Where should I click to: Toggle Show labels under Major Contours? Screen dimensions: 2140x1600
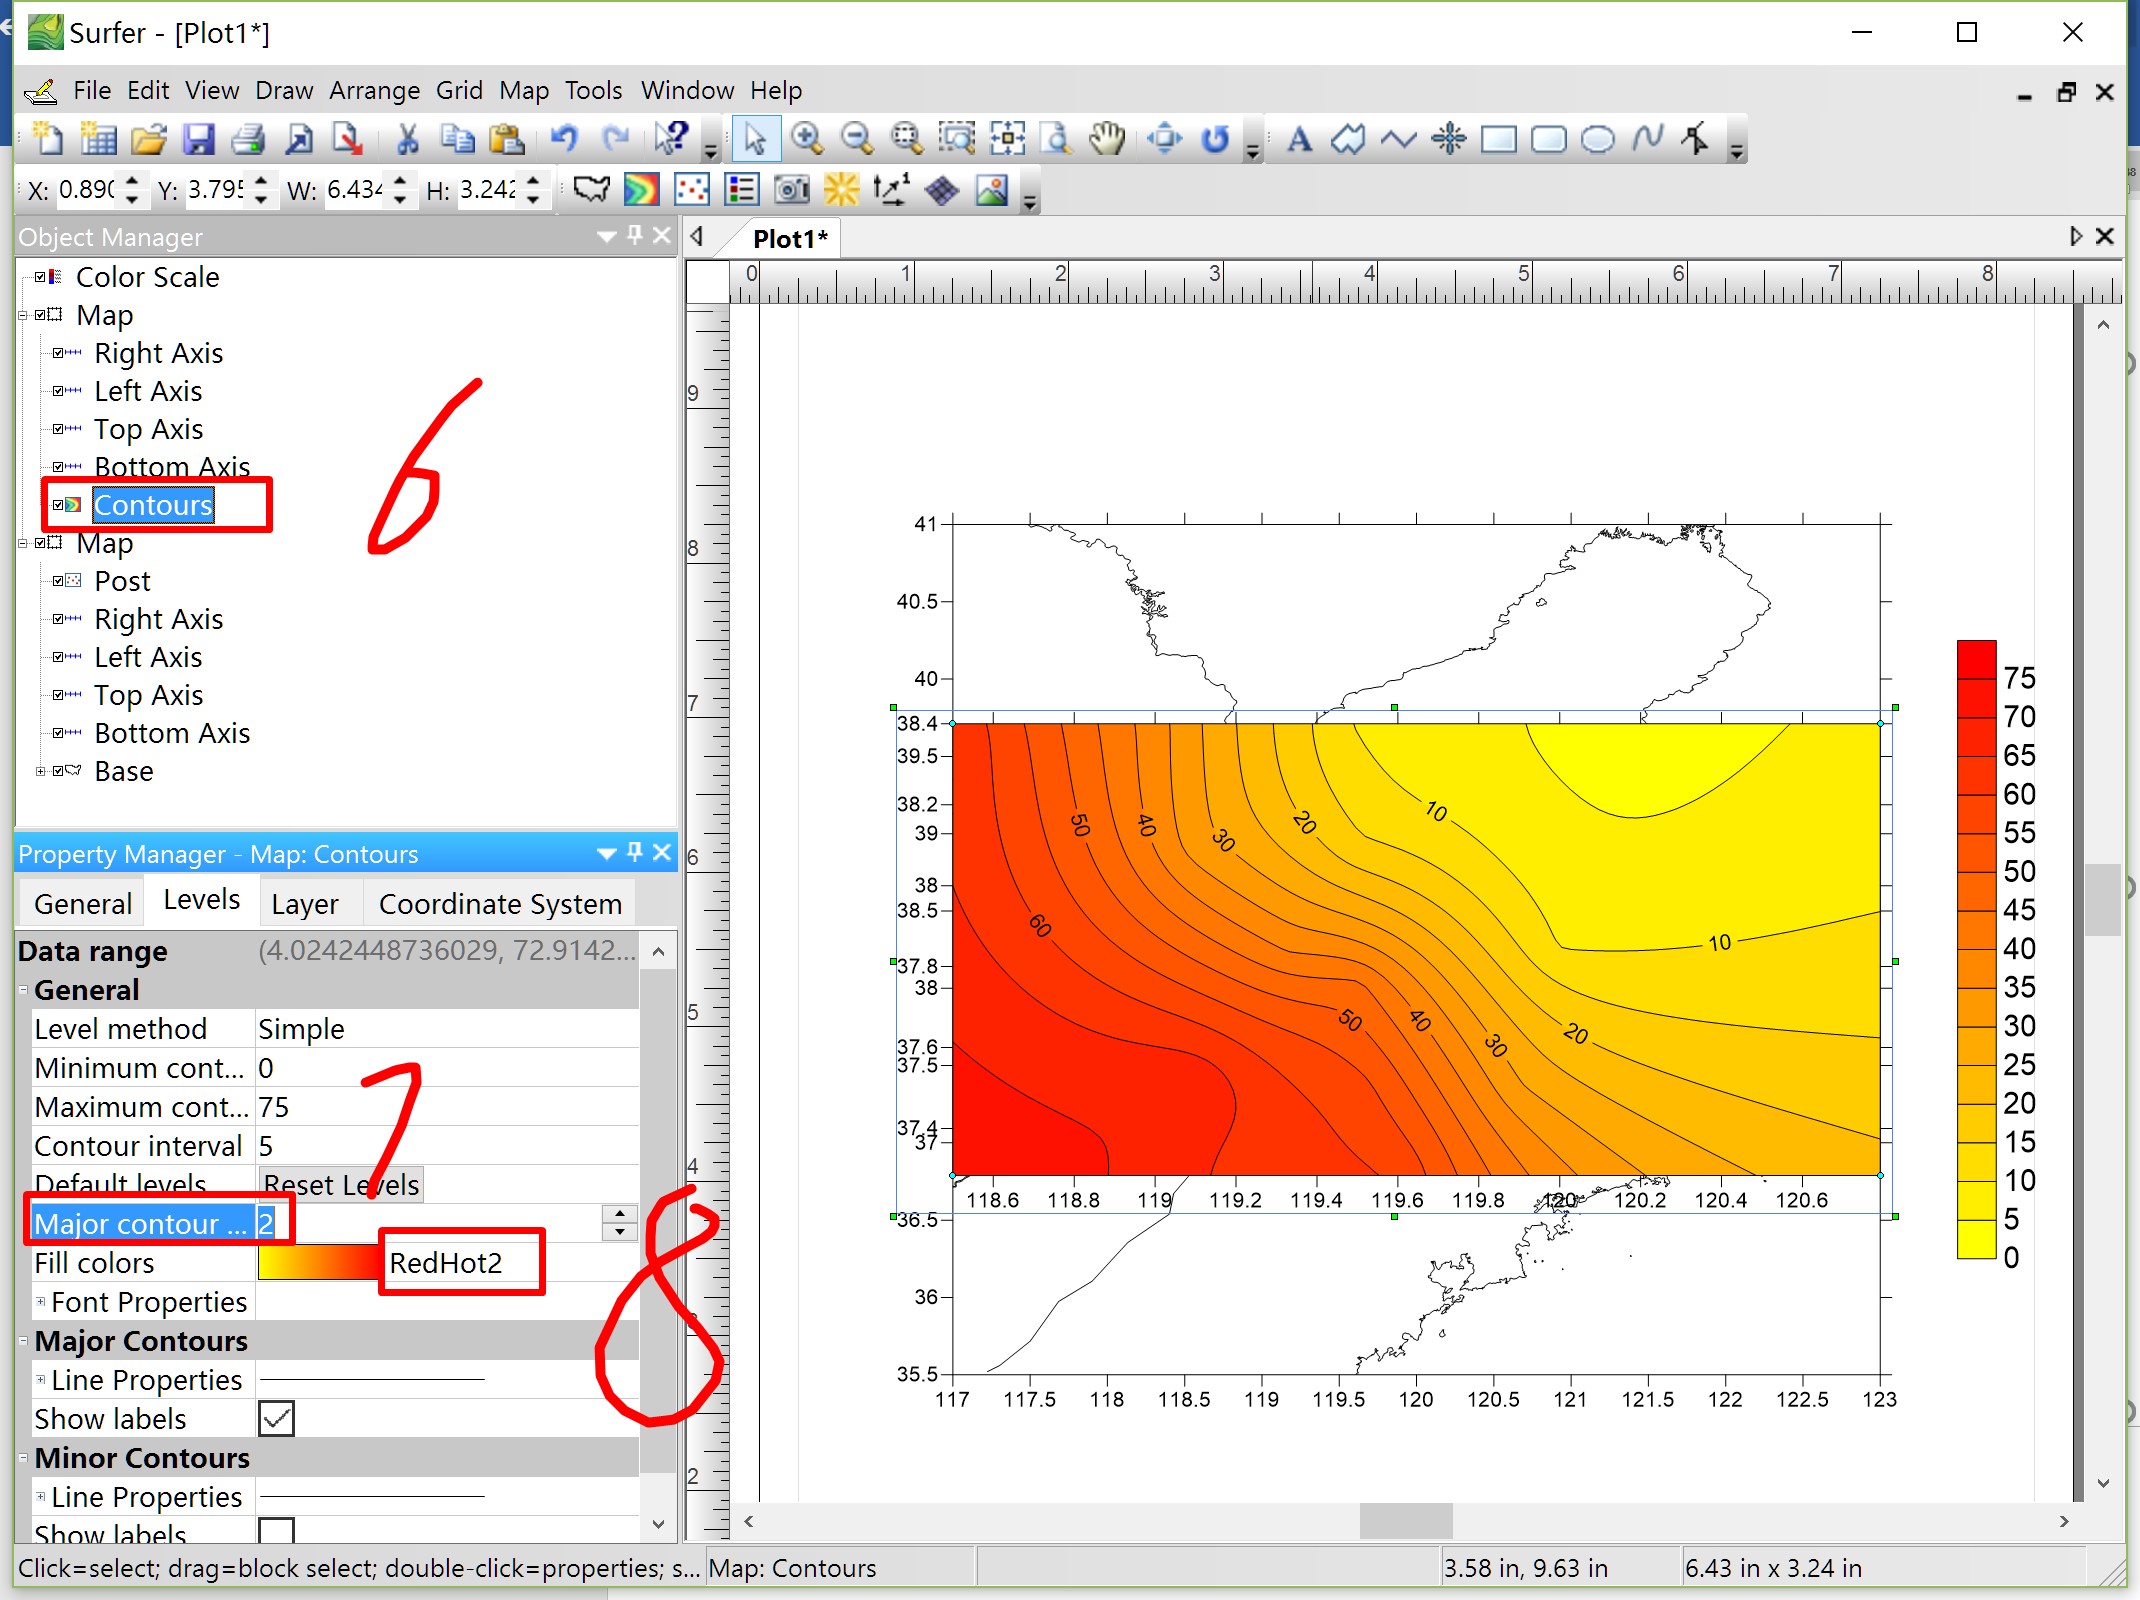coord(276,1418)
